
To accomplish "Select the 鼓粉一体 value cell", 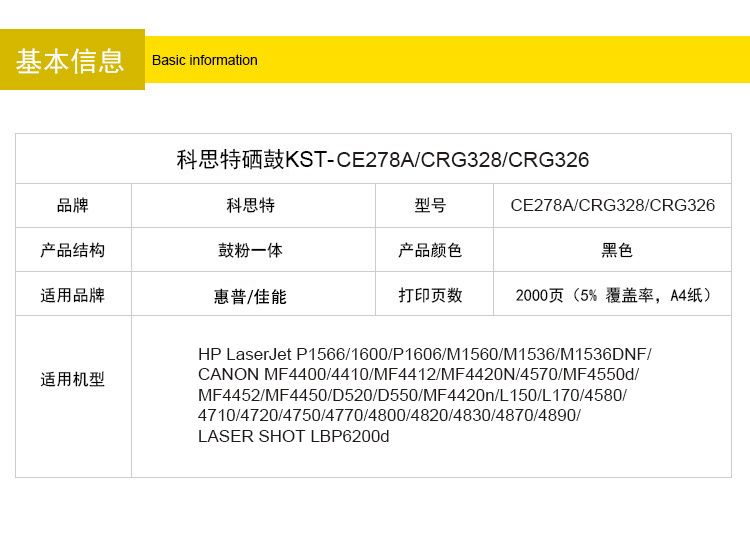I will tap(251, 250).
